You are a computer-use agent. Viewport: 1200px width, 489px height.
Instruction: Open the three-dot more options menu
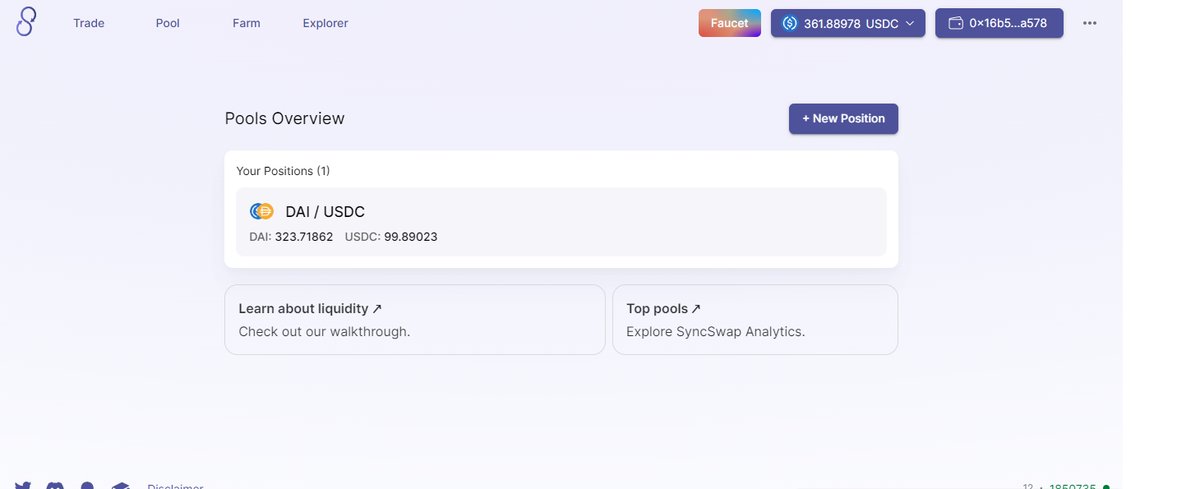coord(1090,23)
